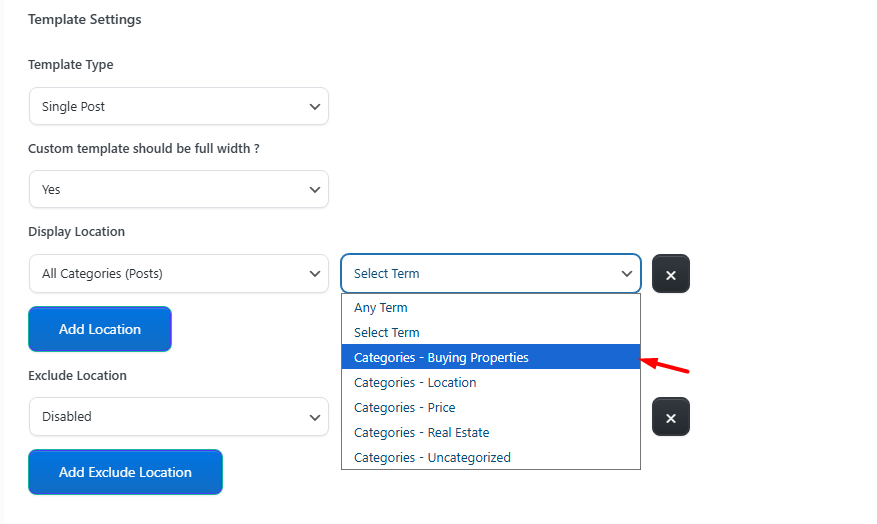
Task: Select Categories - Real Estate option
Action: coord(422,433)
